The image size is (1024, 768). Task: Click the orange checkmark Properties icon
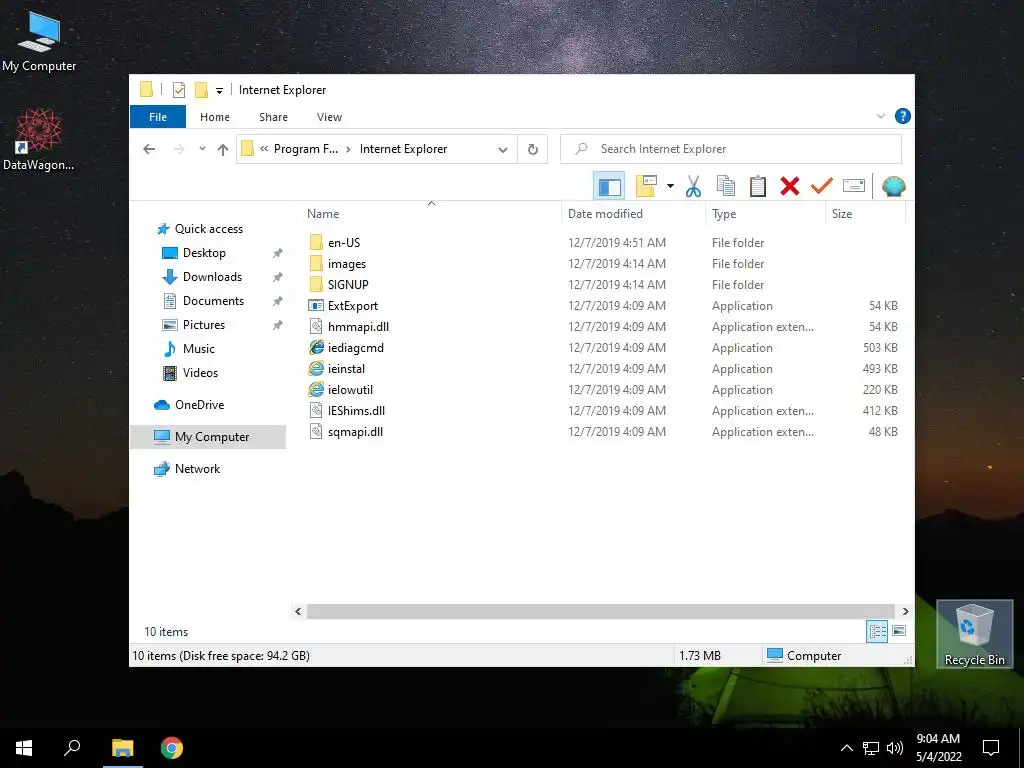tap(822, 186)
